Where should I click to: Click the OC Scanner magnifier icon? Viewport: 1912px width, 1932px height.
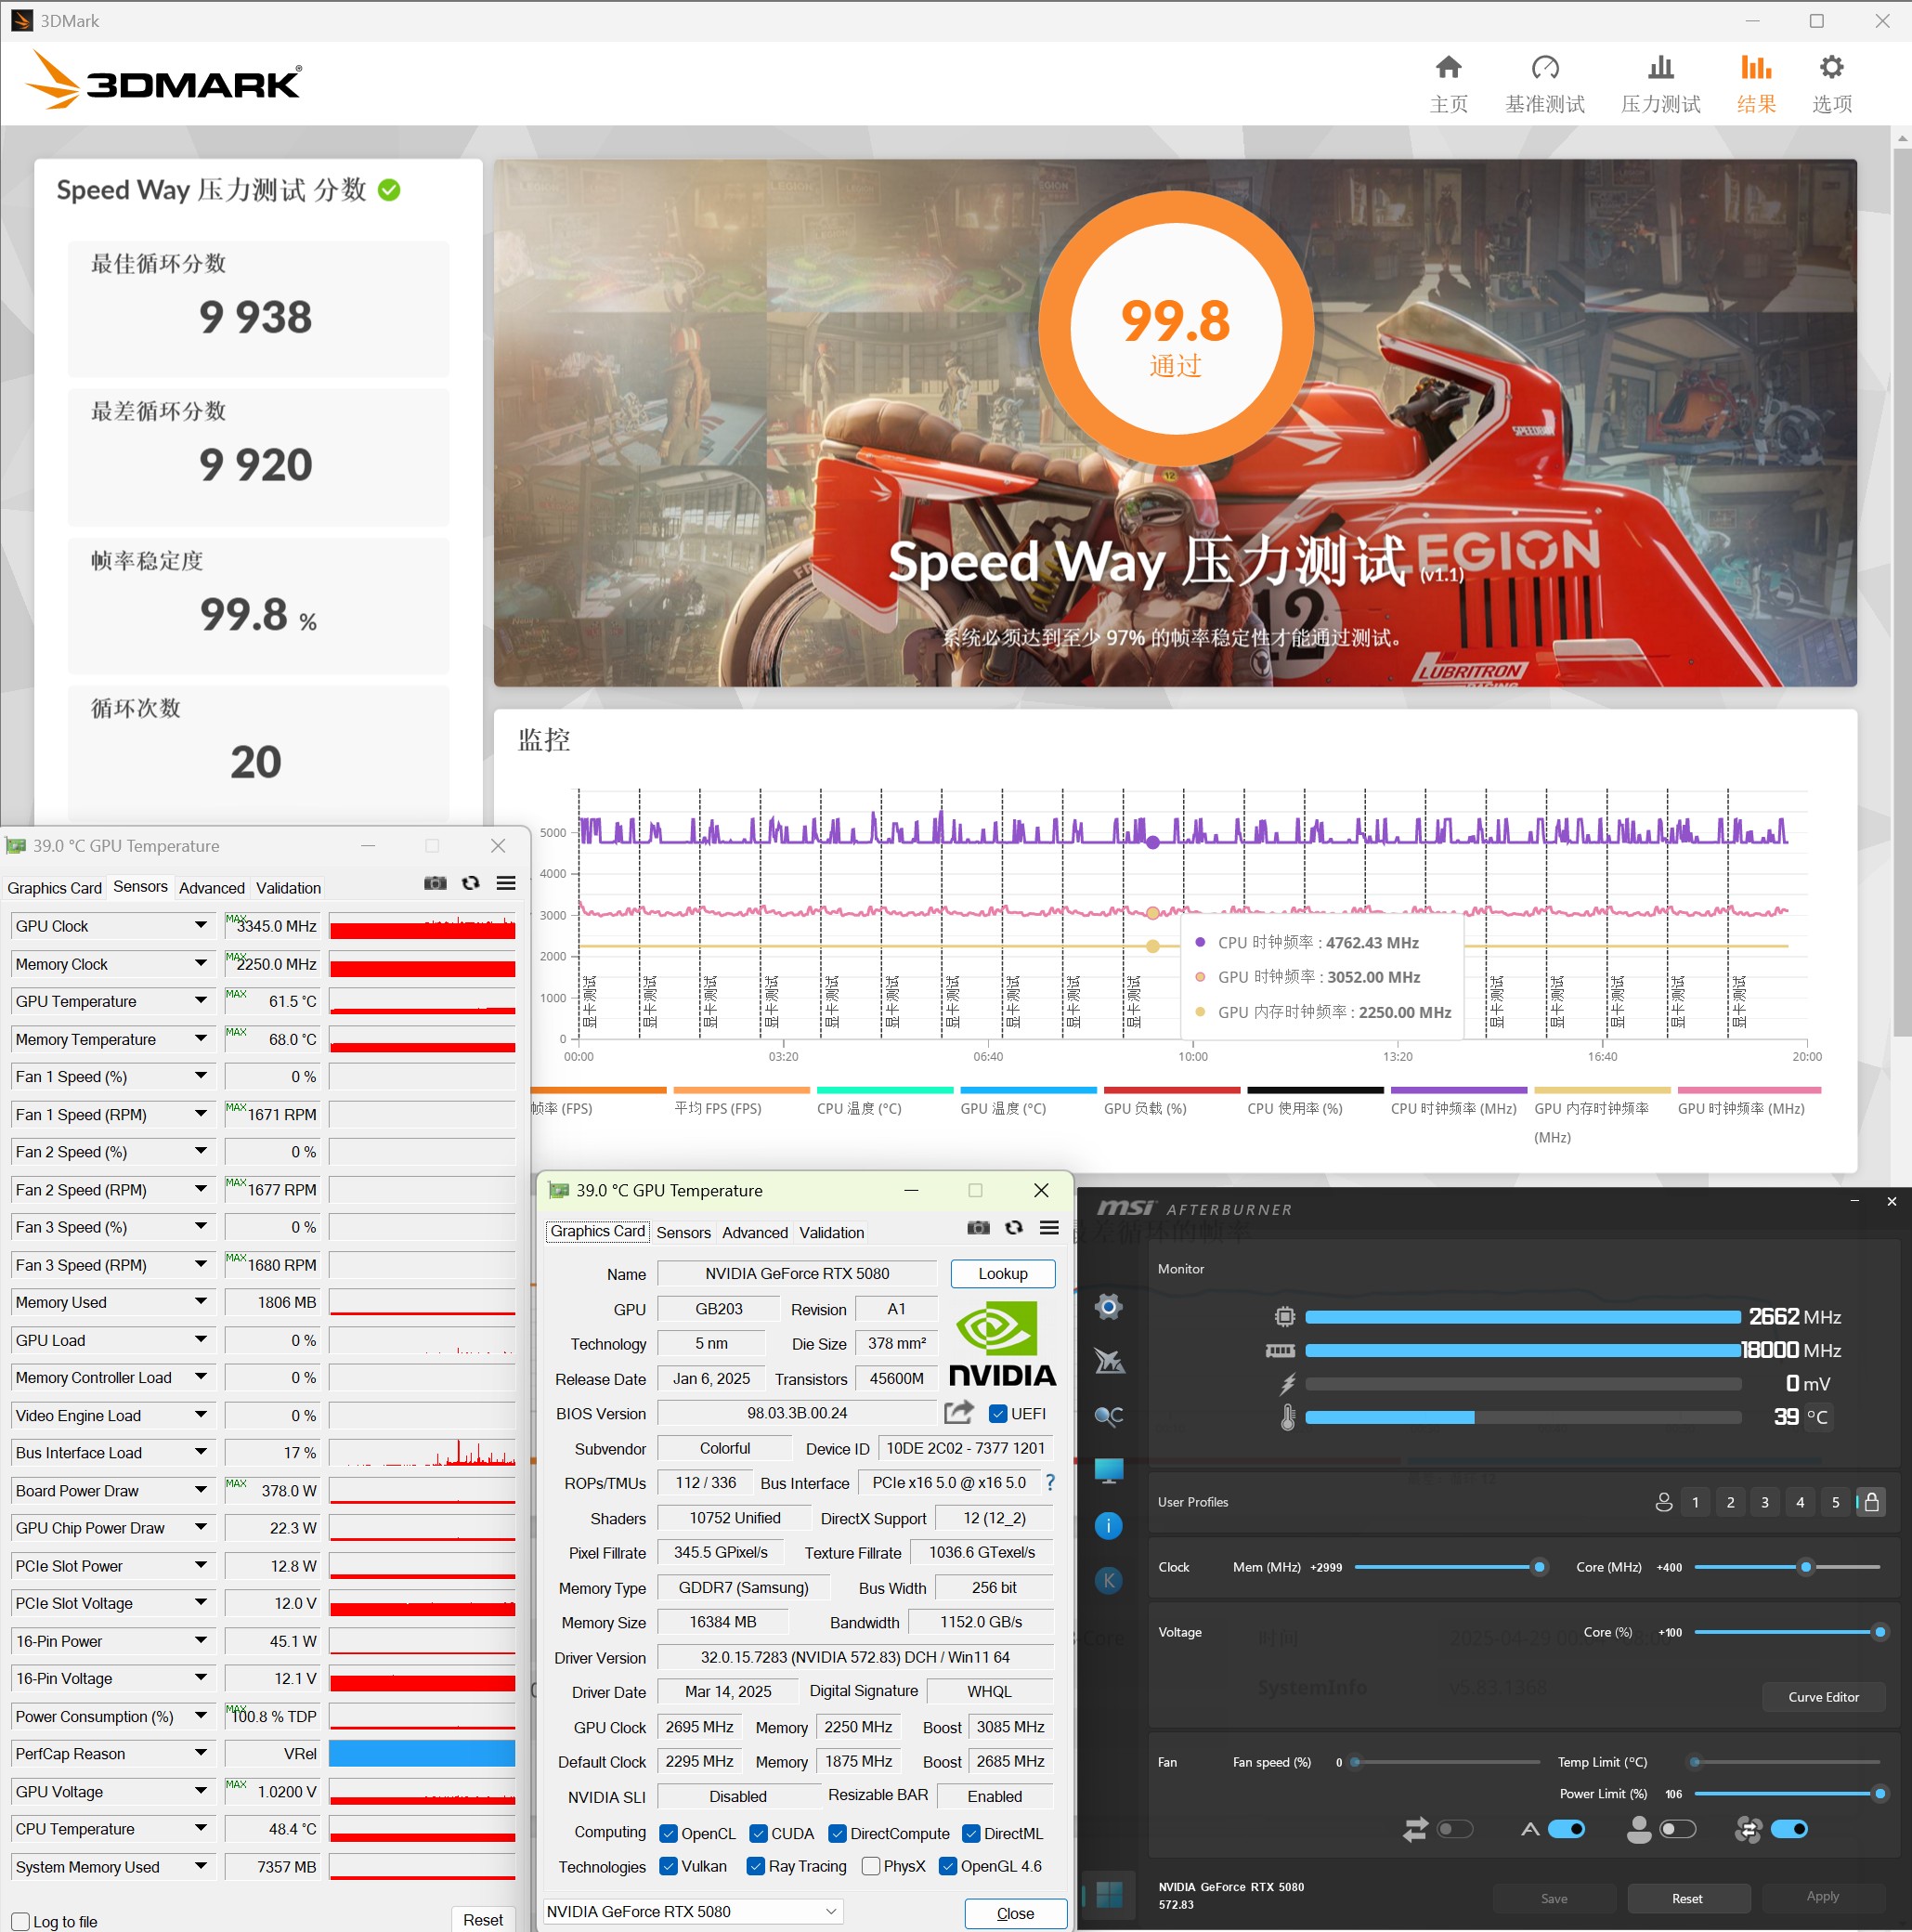coord(1108,1416)
